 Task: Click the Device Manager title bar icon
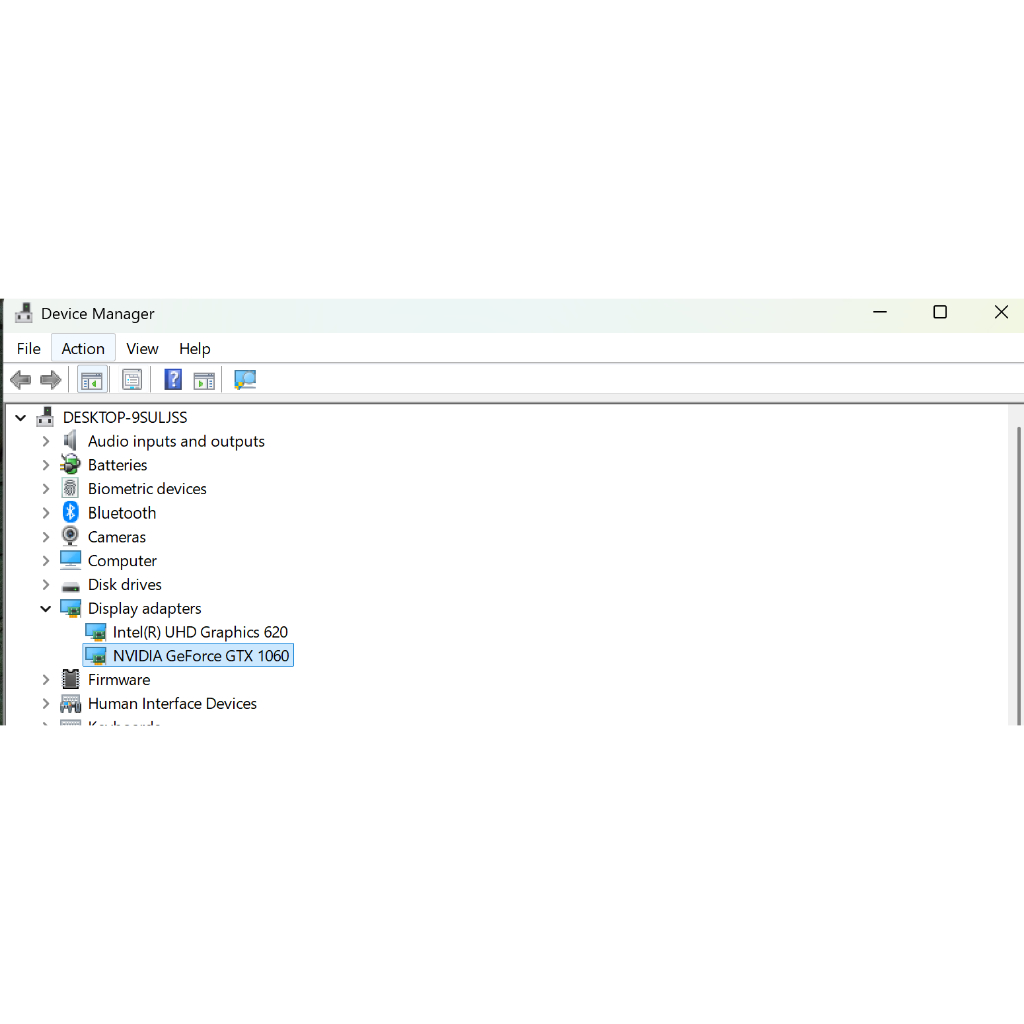tap(24, 314)
